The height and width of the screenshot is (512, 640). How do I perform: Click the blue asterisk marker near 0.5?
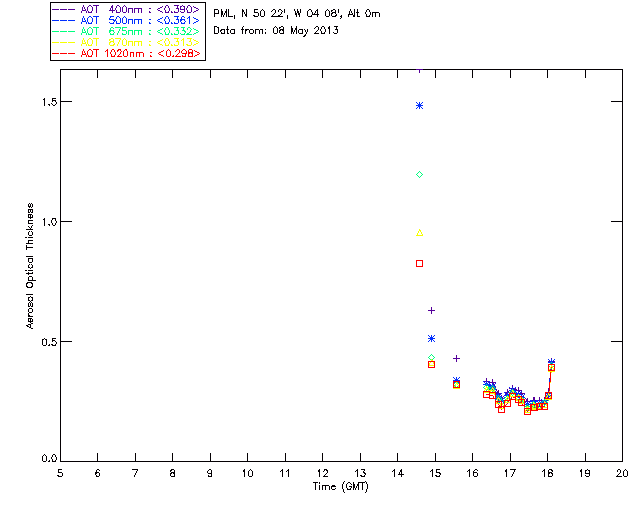click(x=431, y=339)
